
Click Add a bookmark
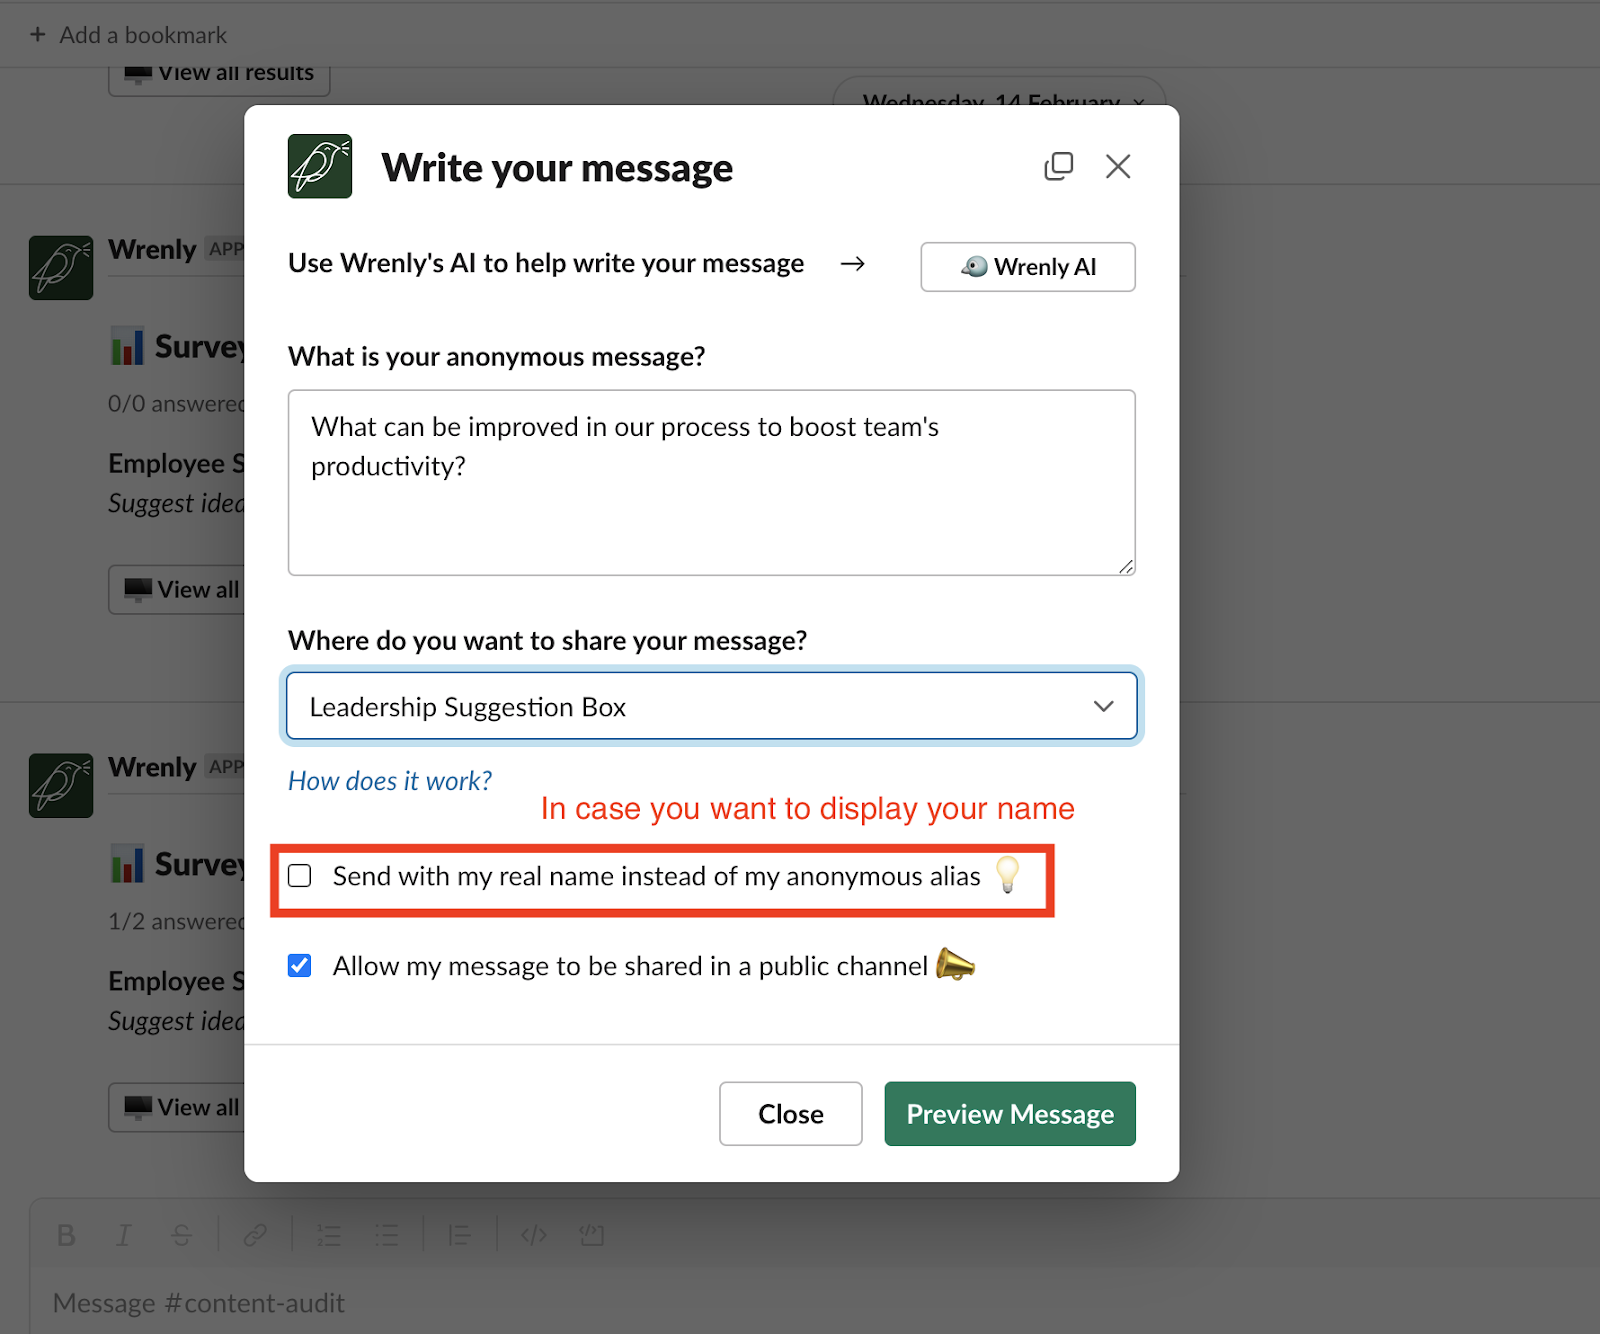click(x=143, y=35)
